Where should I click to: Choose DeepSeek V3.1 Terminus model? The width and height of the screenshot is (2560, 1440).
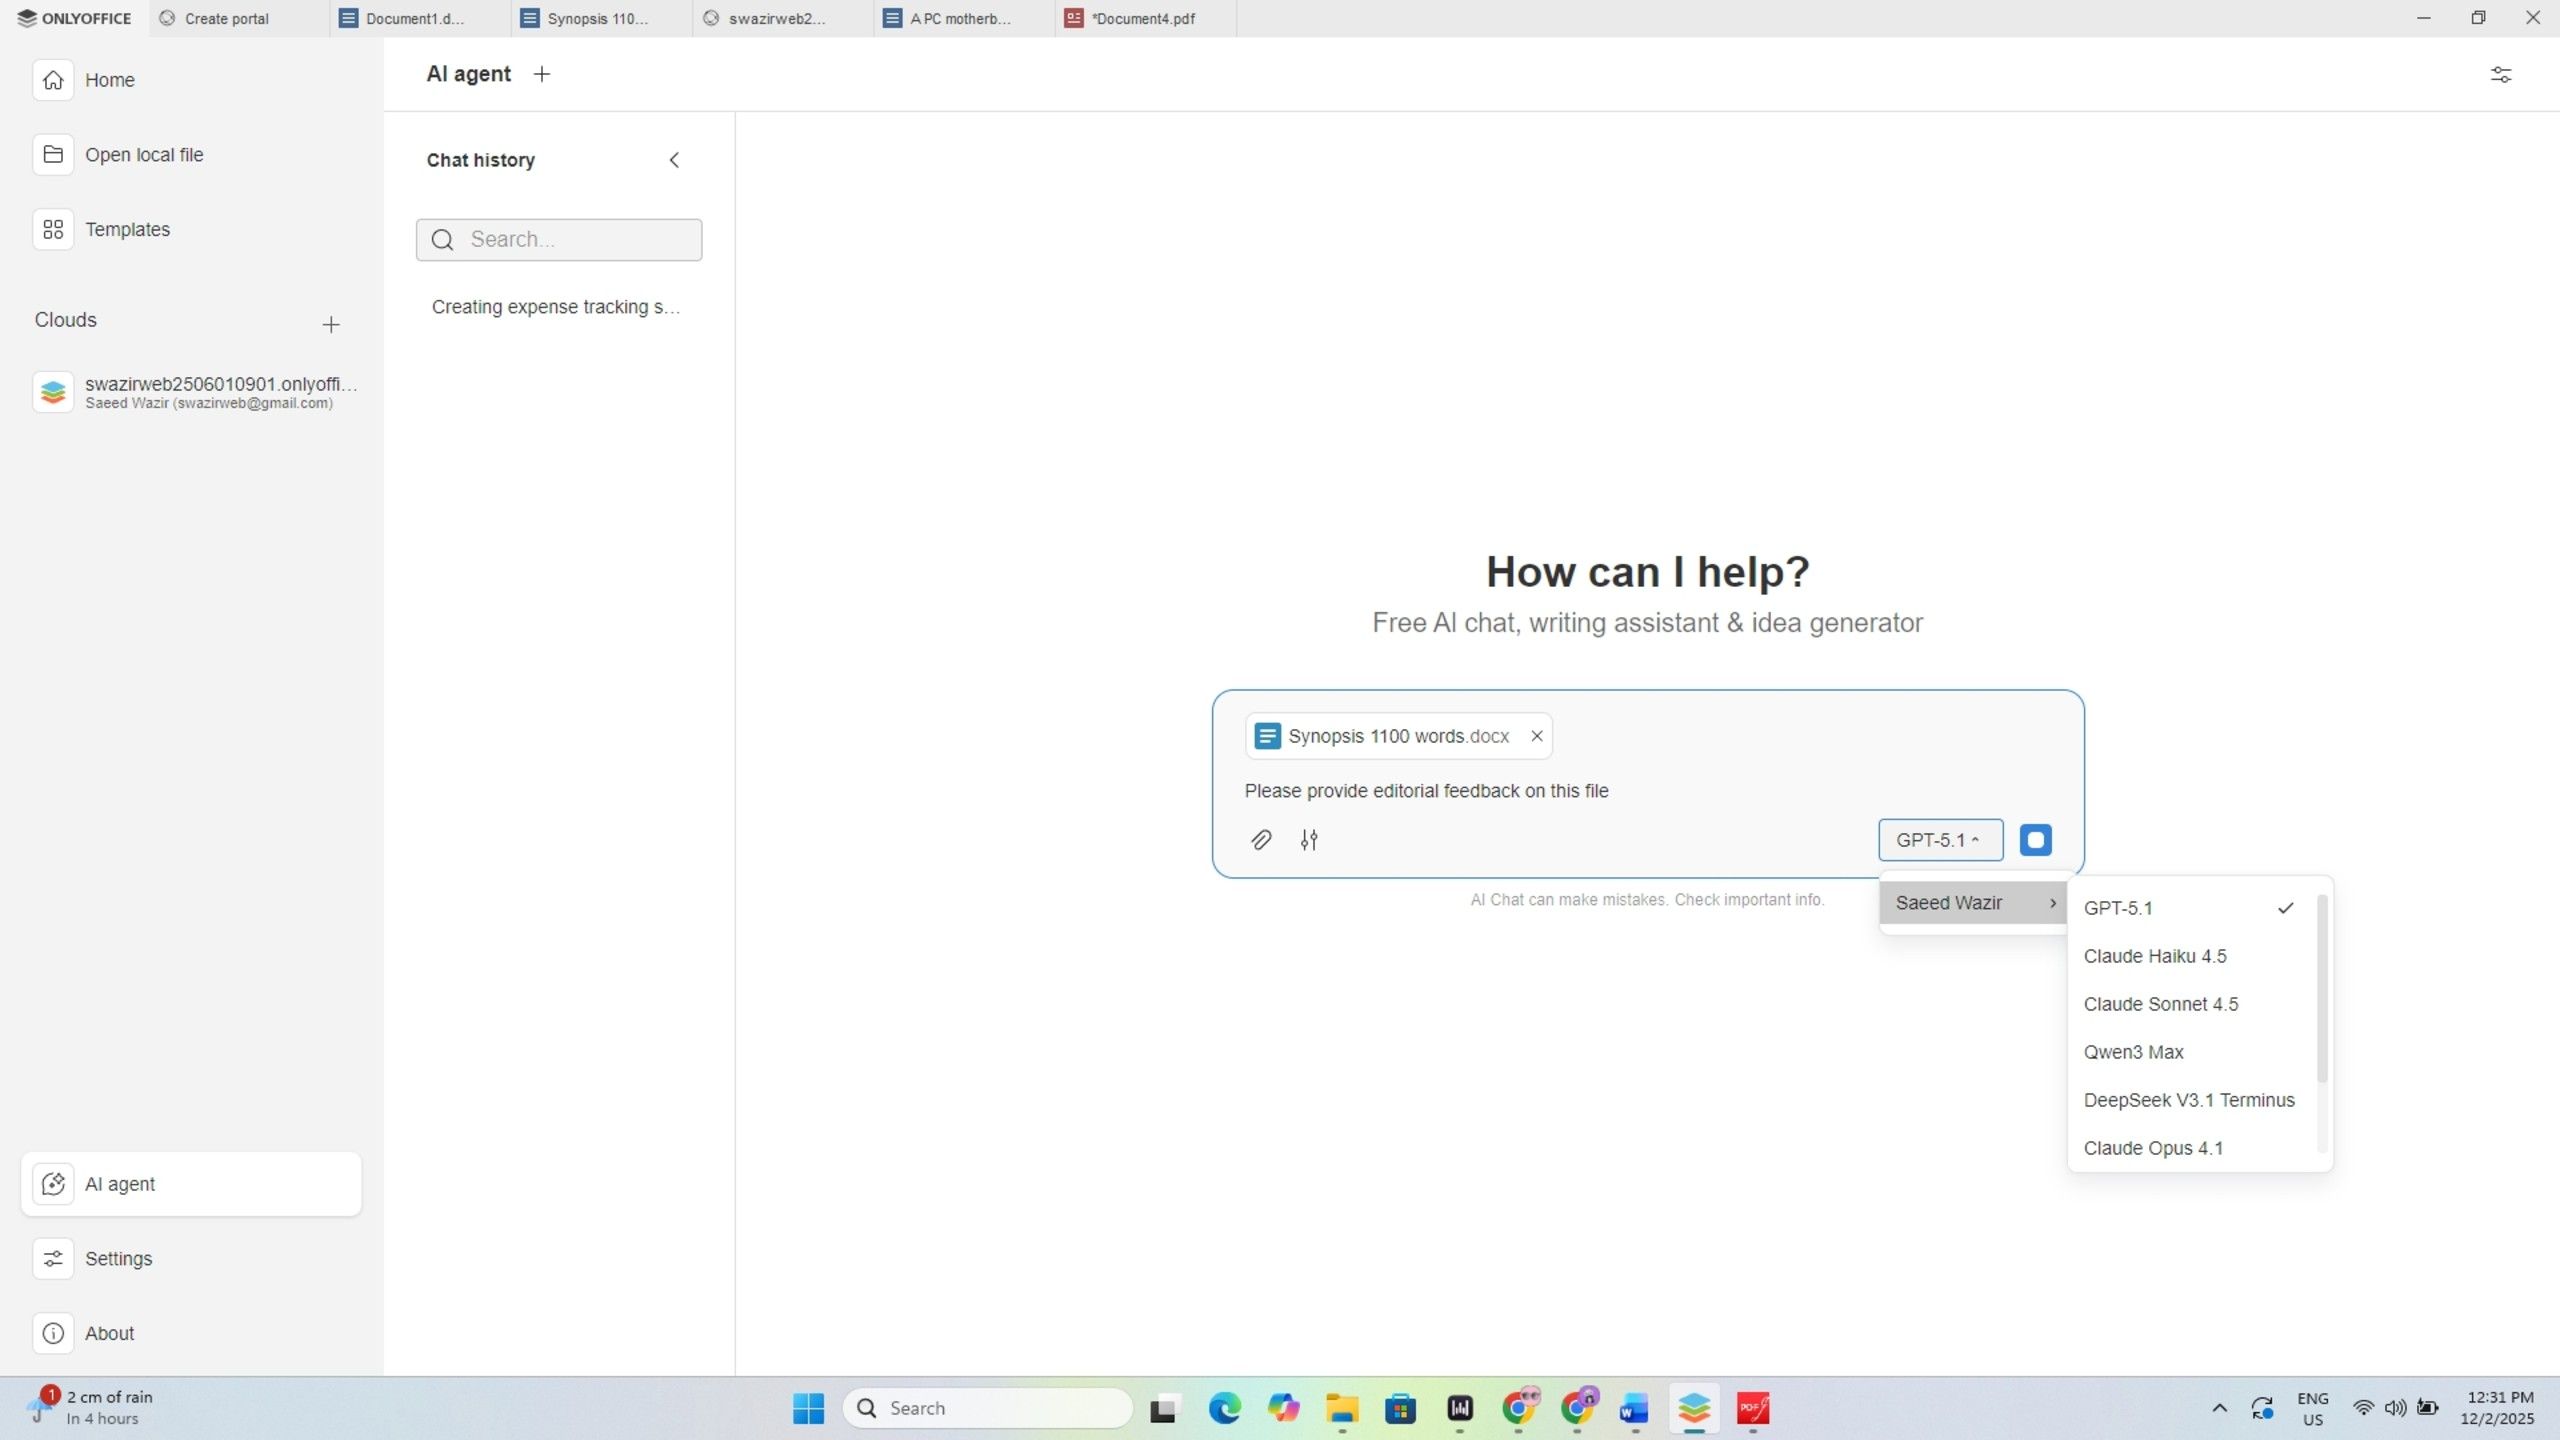[x=2190, y=1100]
